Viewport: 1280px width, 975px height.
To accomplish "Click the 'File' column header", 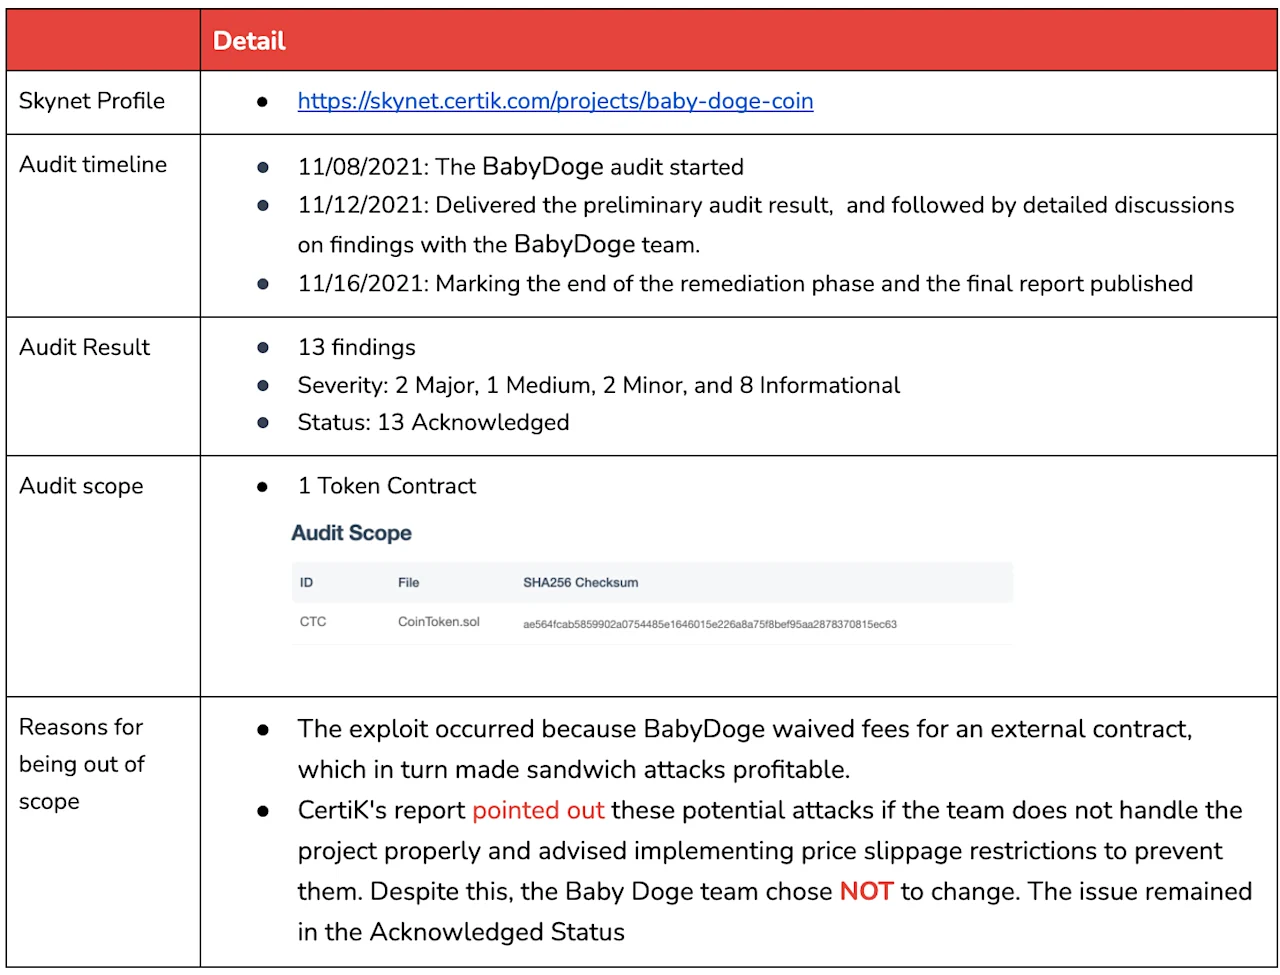I will pyautogui.click(x=408, y=582).
